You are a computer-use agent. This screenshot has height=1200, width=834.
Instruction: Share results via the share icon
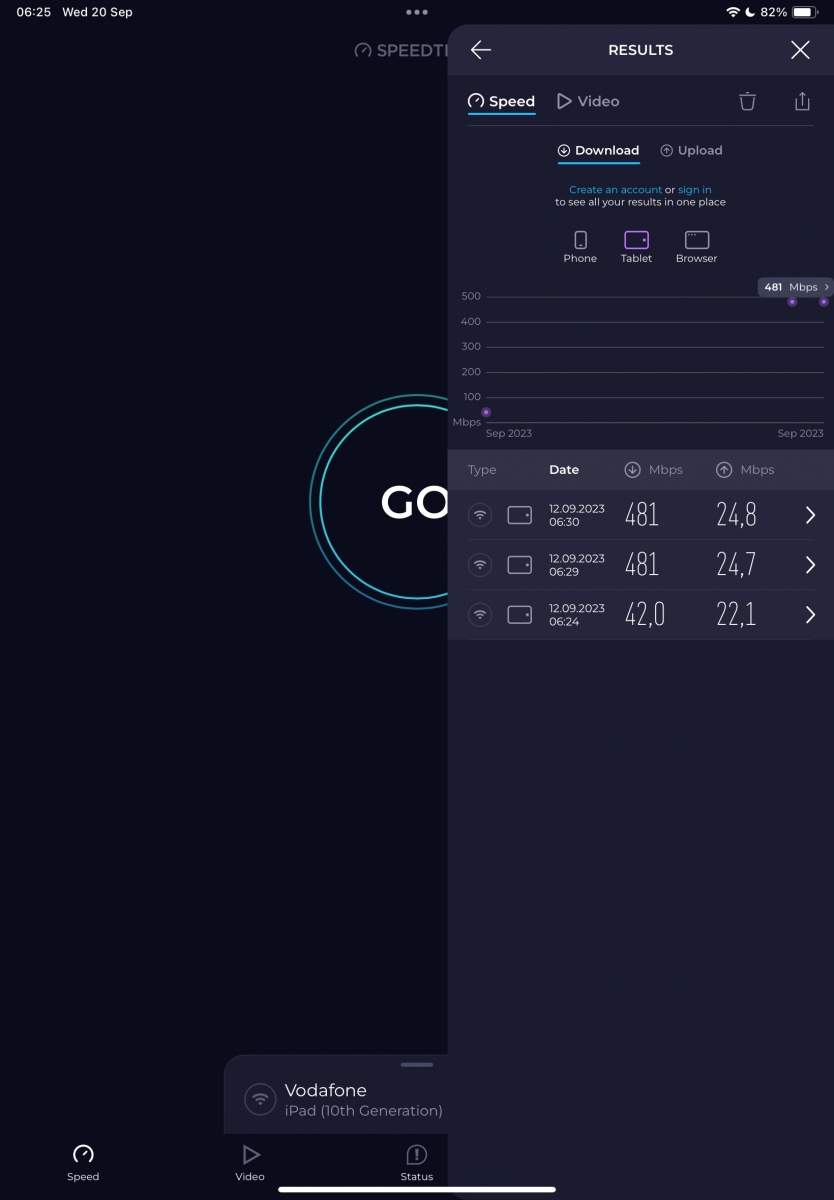802,101
